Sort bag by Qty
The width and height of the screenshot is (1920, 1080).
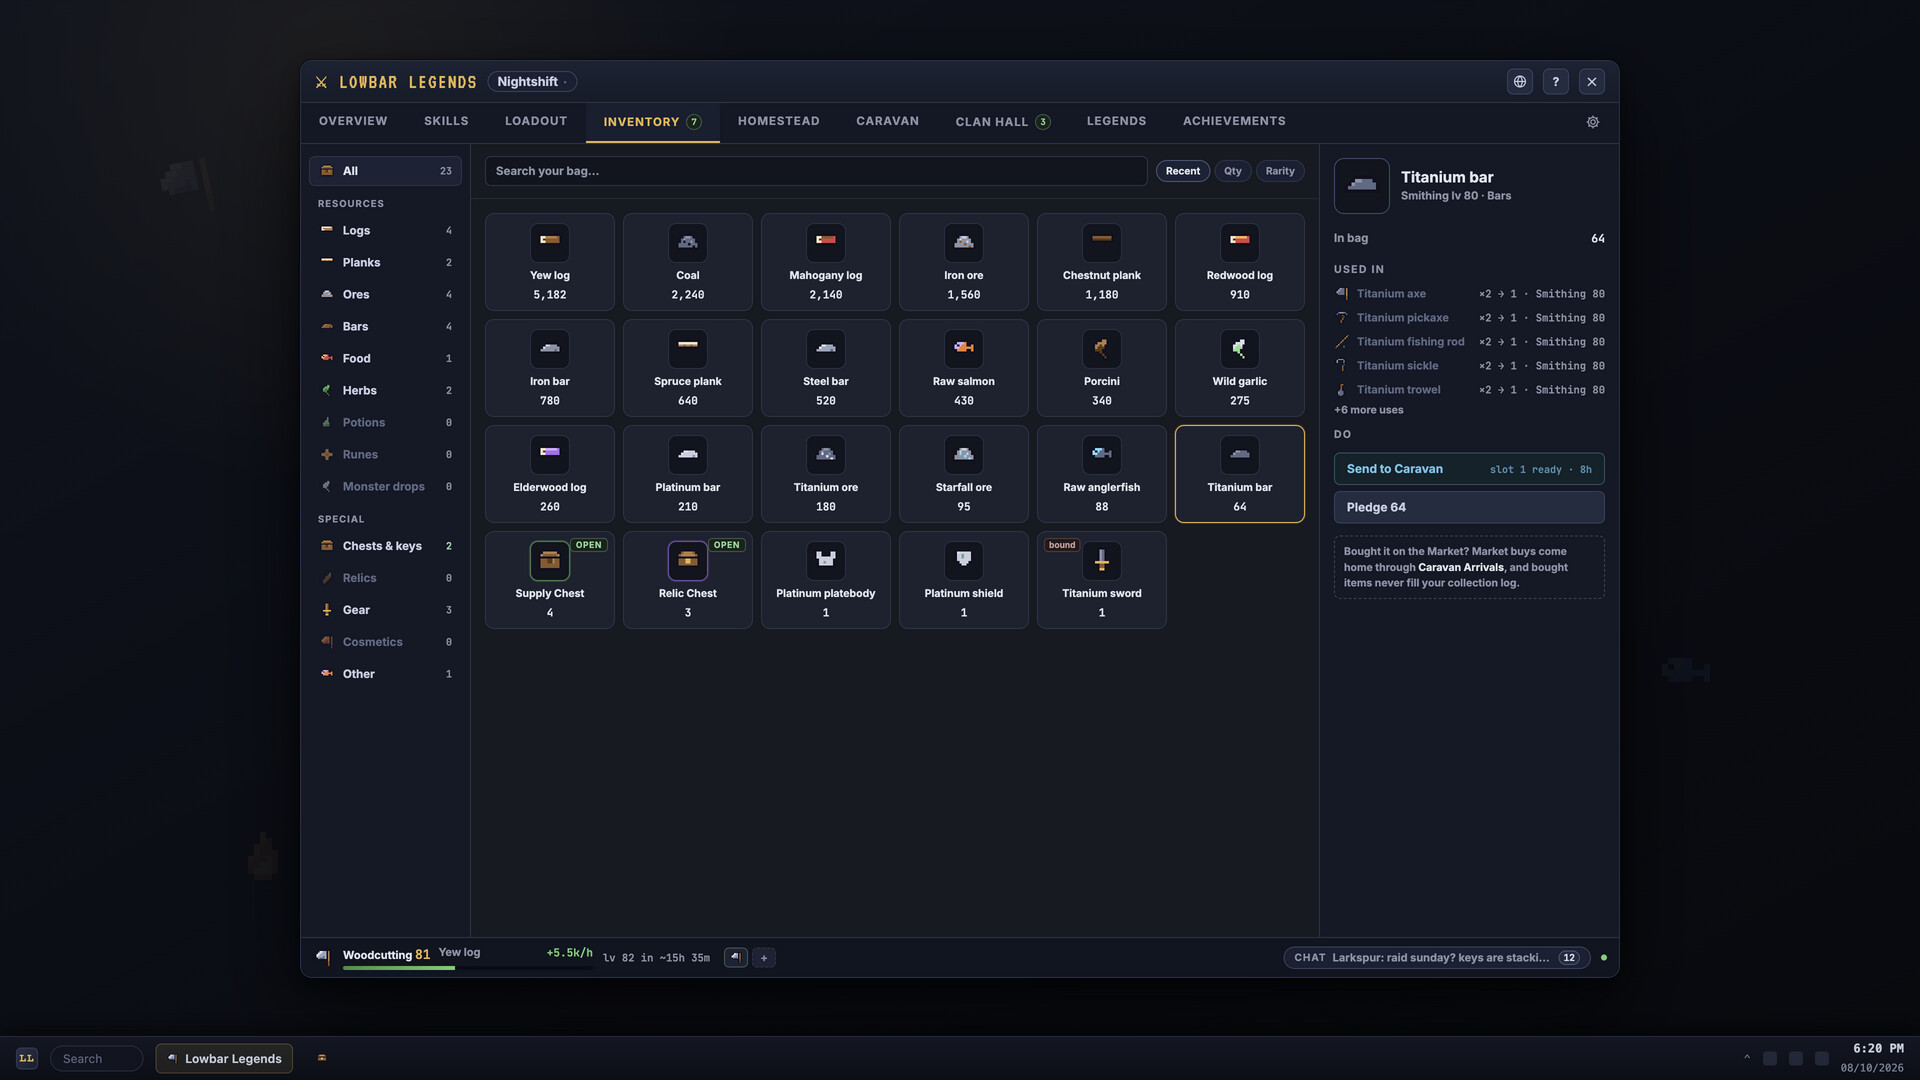click(1233, 171)
